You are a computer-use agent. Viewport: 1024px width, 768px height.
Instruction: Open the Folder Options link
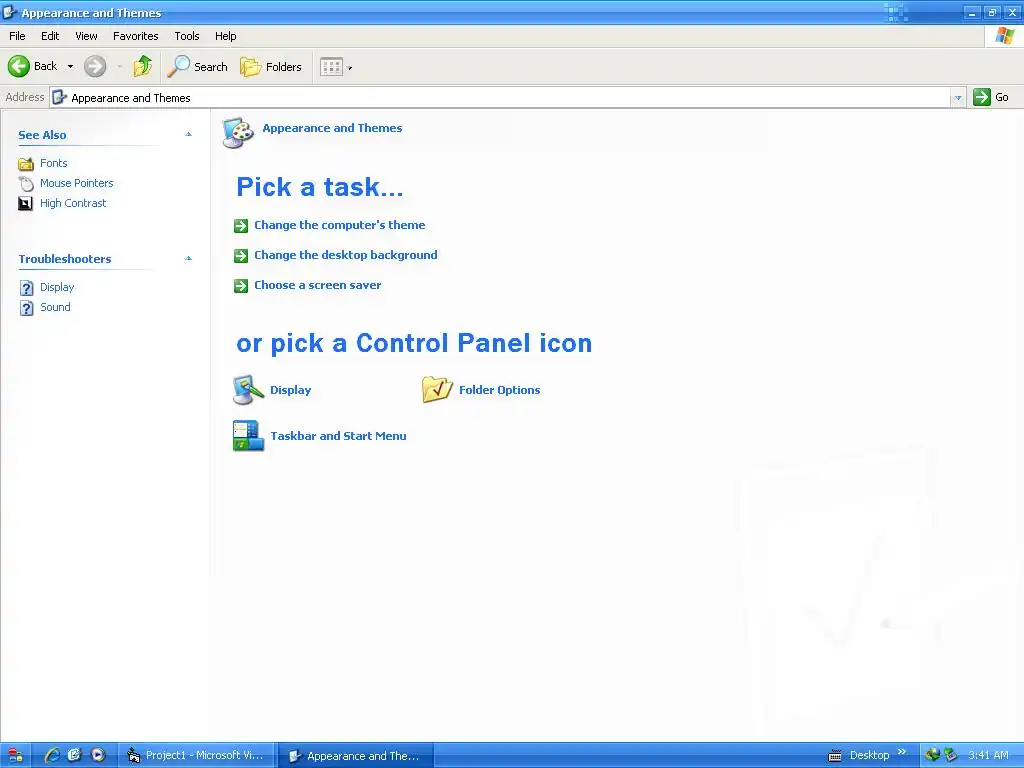[x=500, y=390]
